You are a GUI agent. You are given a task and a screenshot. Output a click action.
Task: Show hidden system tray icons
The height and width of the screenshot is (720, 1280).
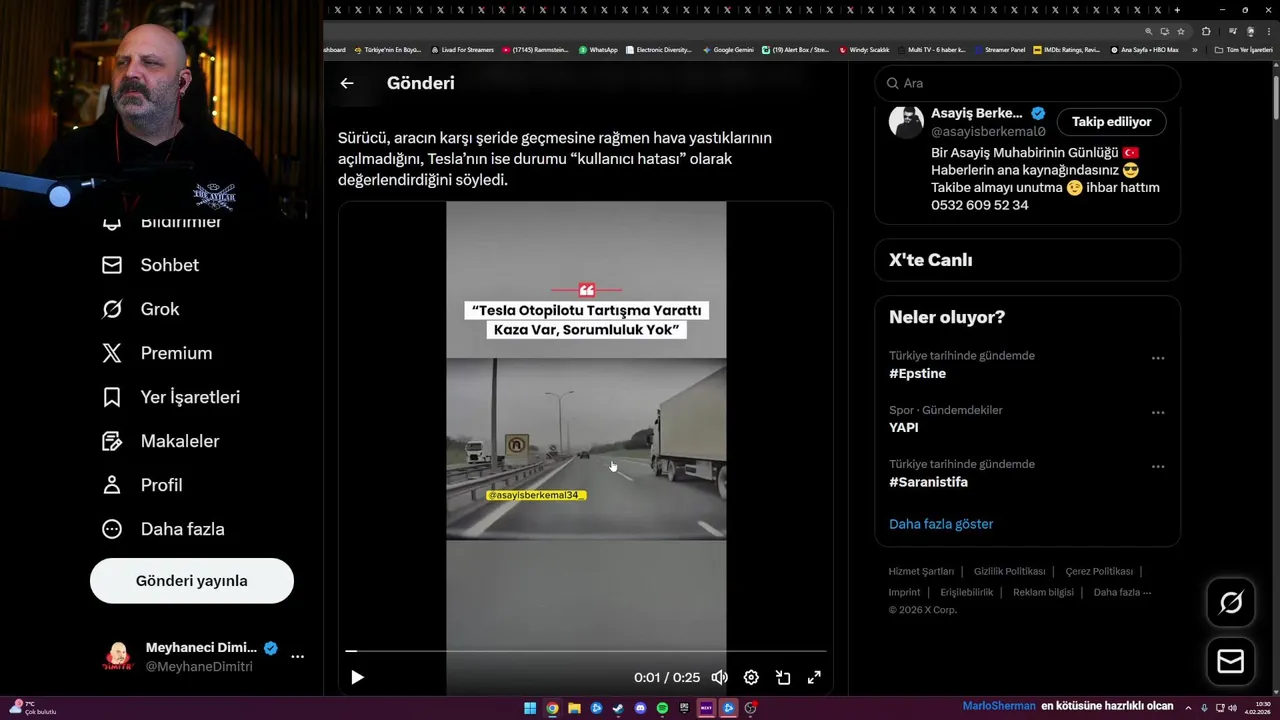(x=1188, y=708)
